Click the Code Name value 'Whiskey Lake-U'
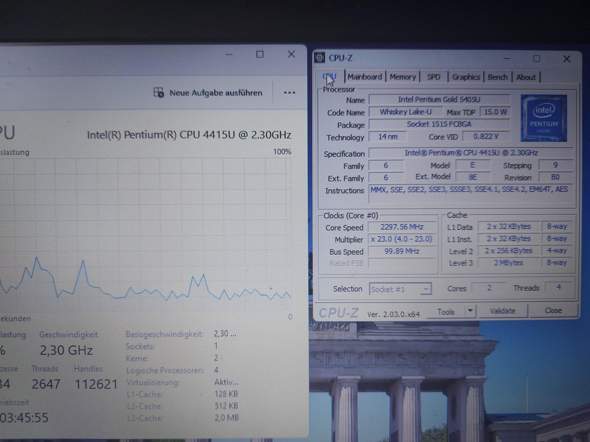Viewport: 590px width, 442px height. pos(405,112)
